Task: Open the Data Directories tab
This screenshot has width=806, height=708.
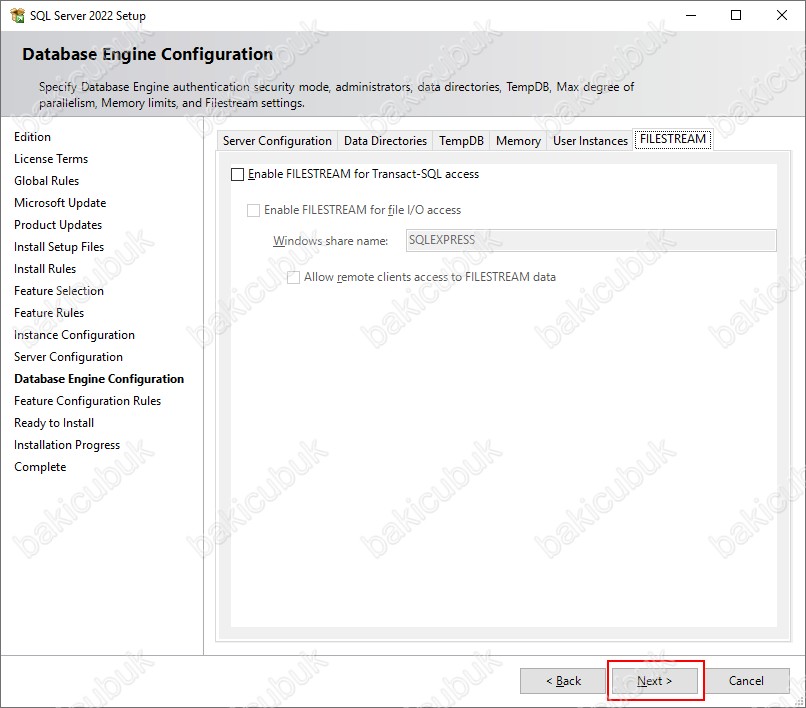Action: pyautogui.click(x=385, y=141)
